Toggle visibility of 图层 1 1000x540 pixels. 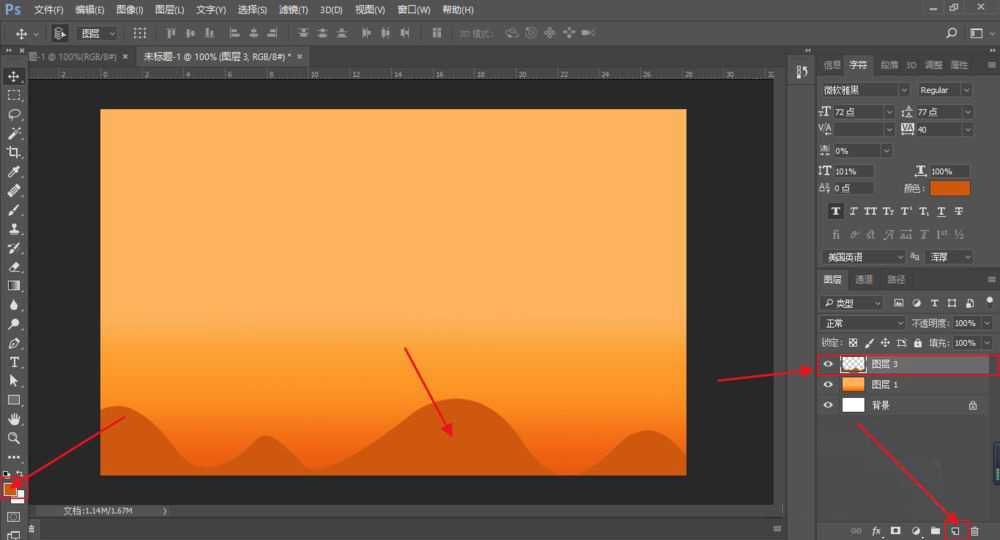click(x=828, y=385)
